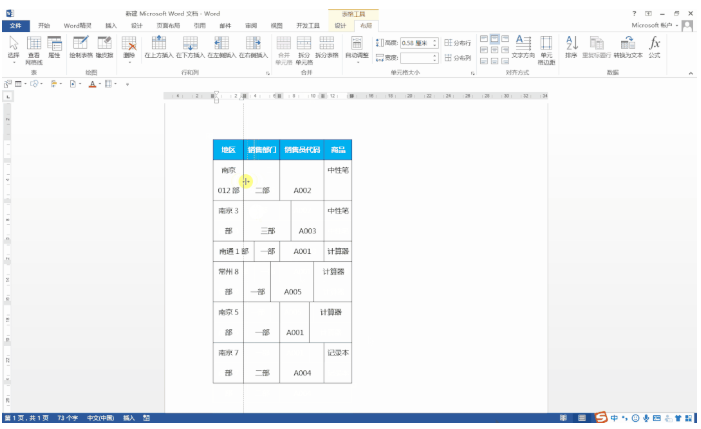Align cell text center
Screen dimensions: 701x429
(x=494, y=50)
